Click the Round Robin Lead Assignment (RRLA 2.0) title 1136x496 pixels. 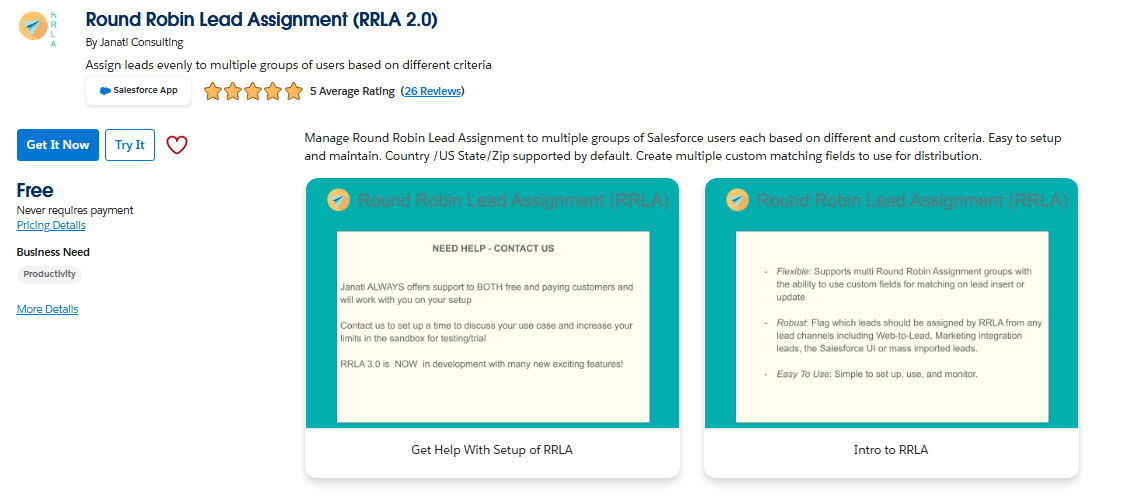[262, 20]
